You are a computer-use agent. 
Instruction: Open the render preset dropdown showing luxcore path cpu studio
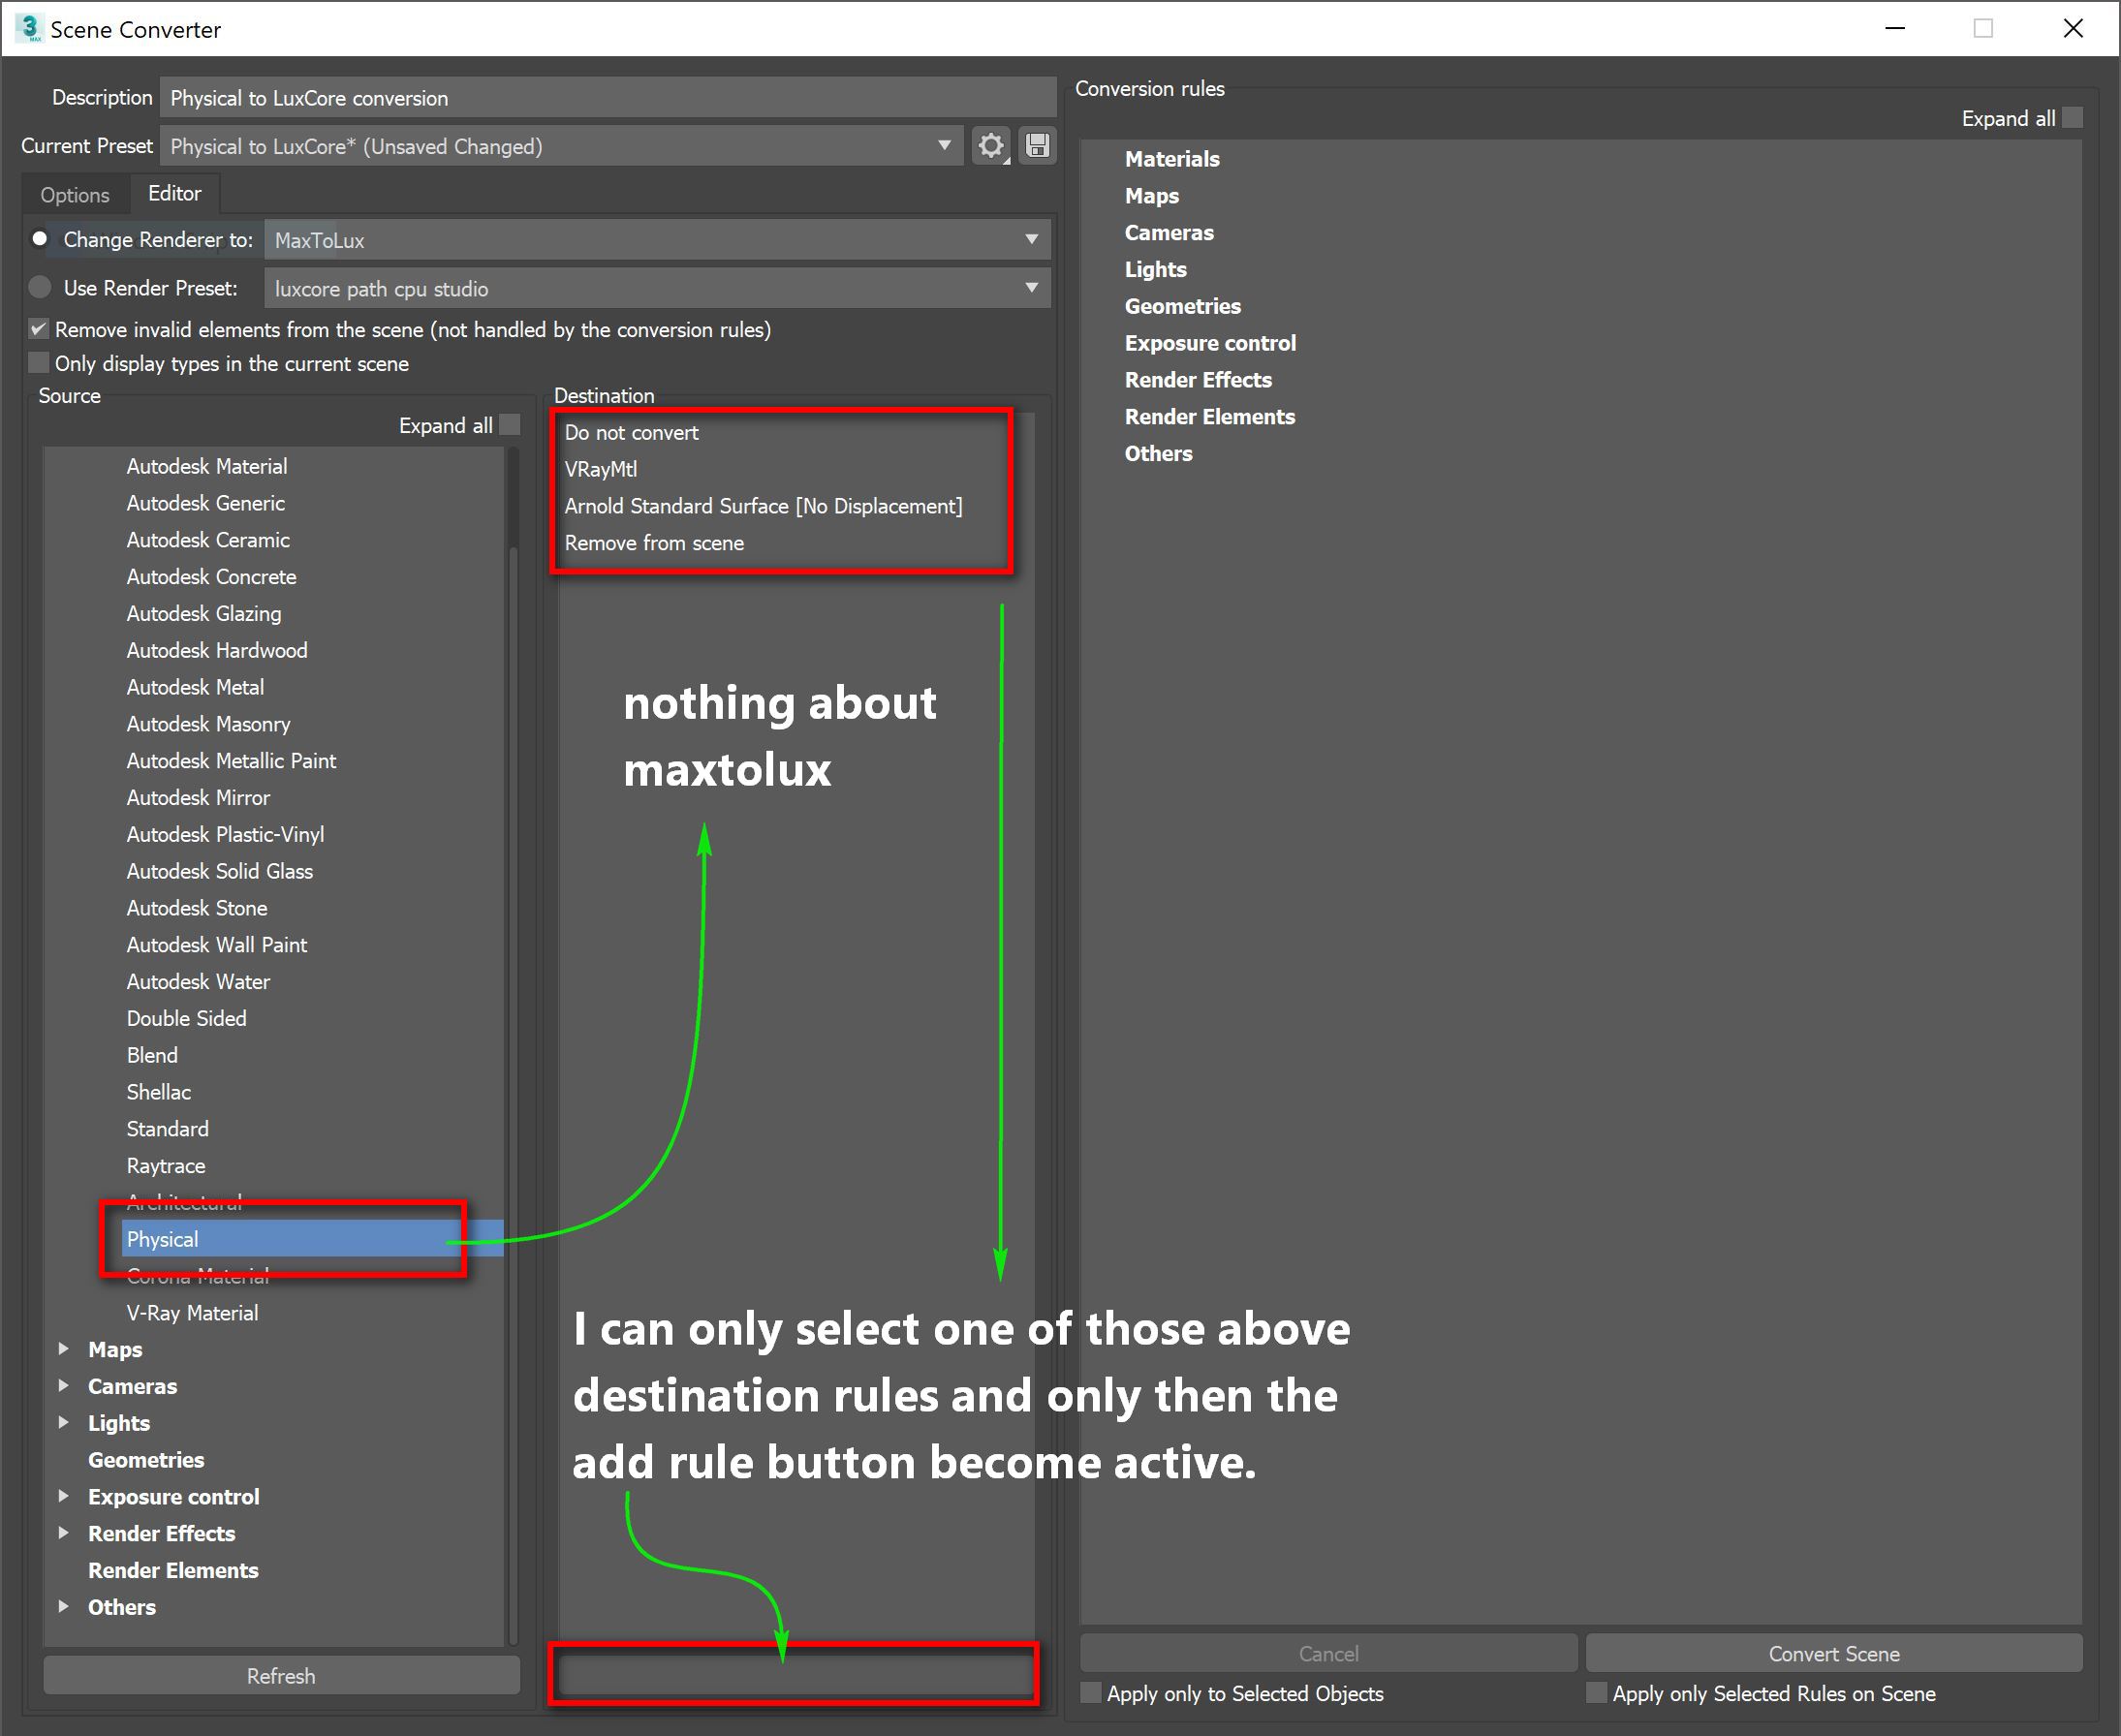pos(657,288)
